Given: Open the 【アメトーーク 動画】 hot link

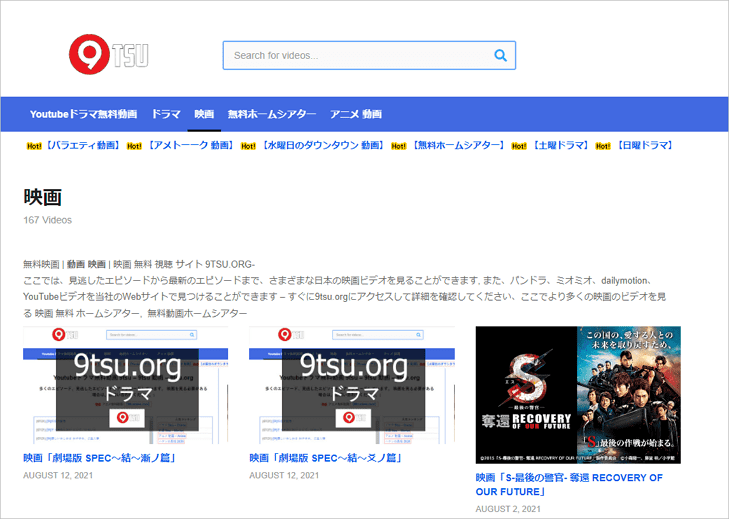Looking at the screenshot, I should [191, 146].
